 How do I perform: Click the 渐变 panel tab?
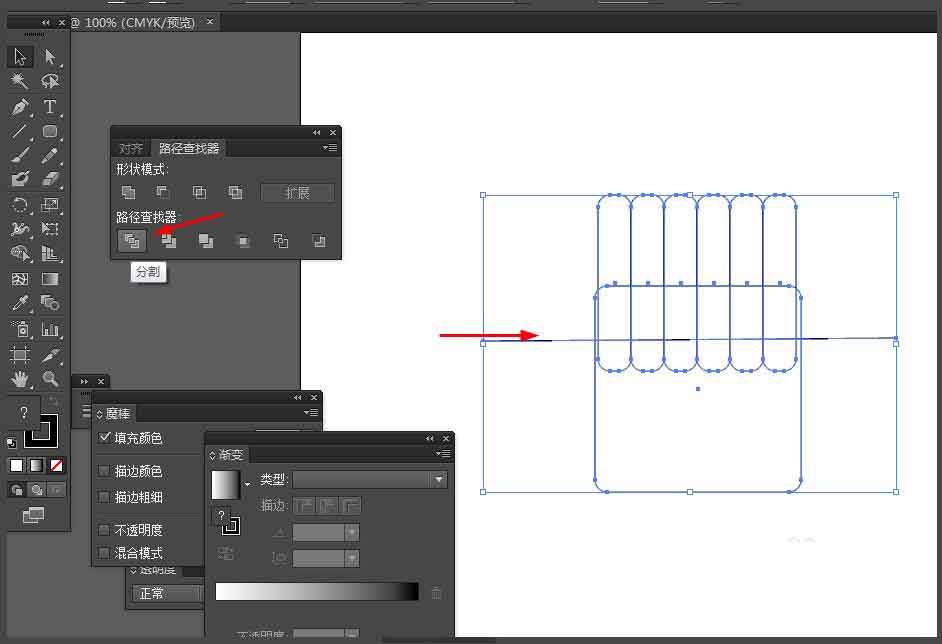point(226,454)
